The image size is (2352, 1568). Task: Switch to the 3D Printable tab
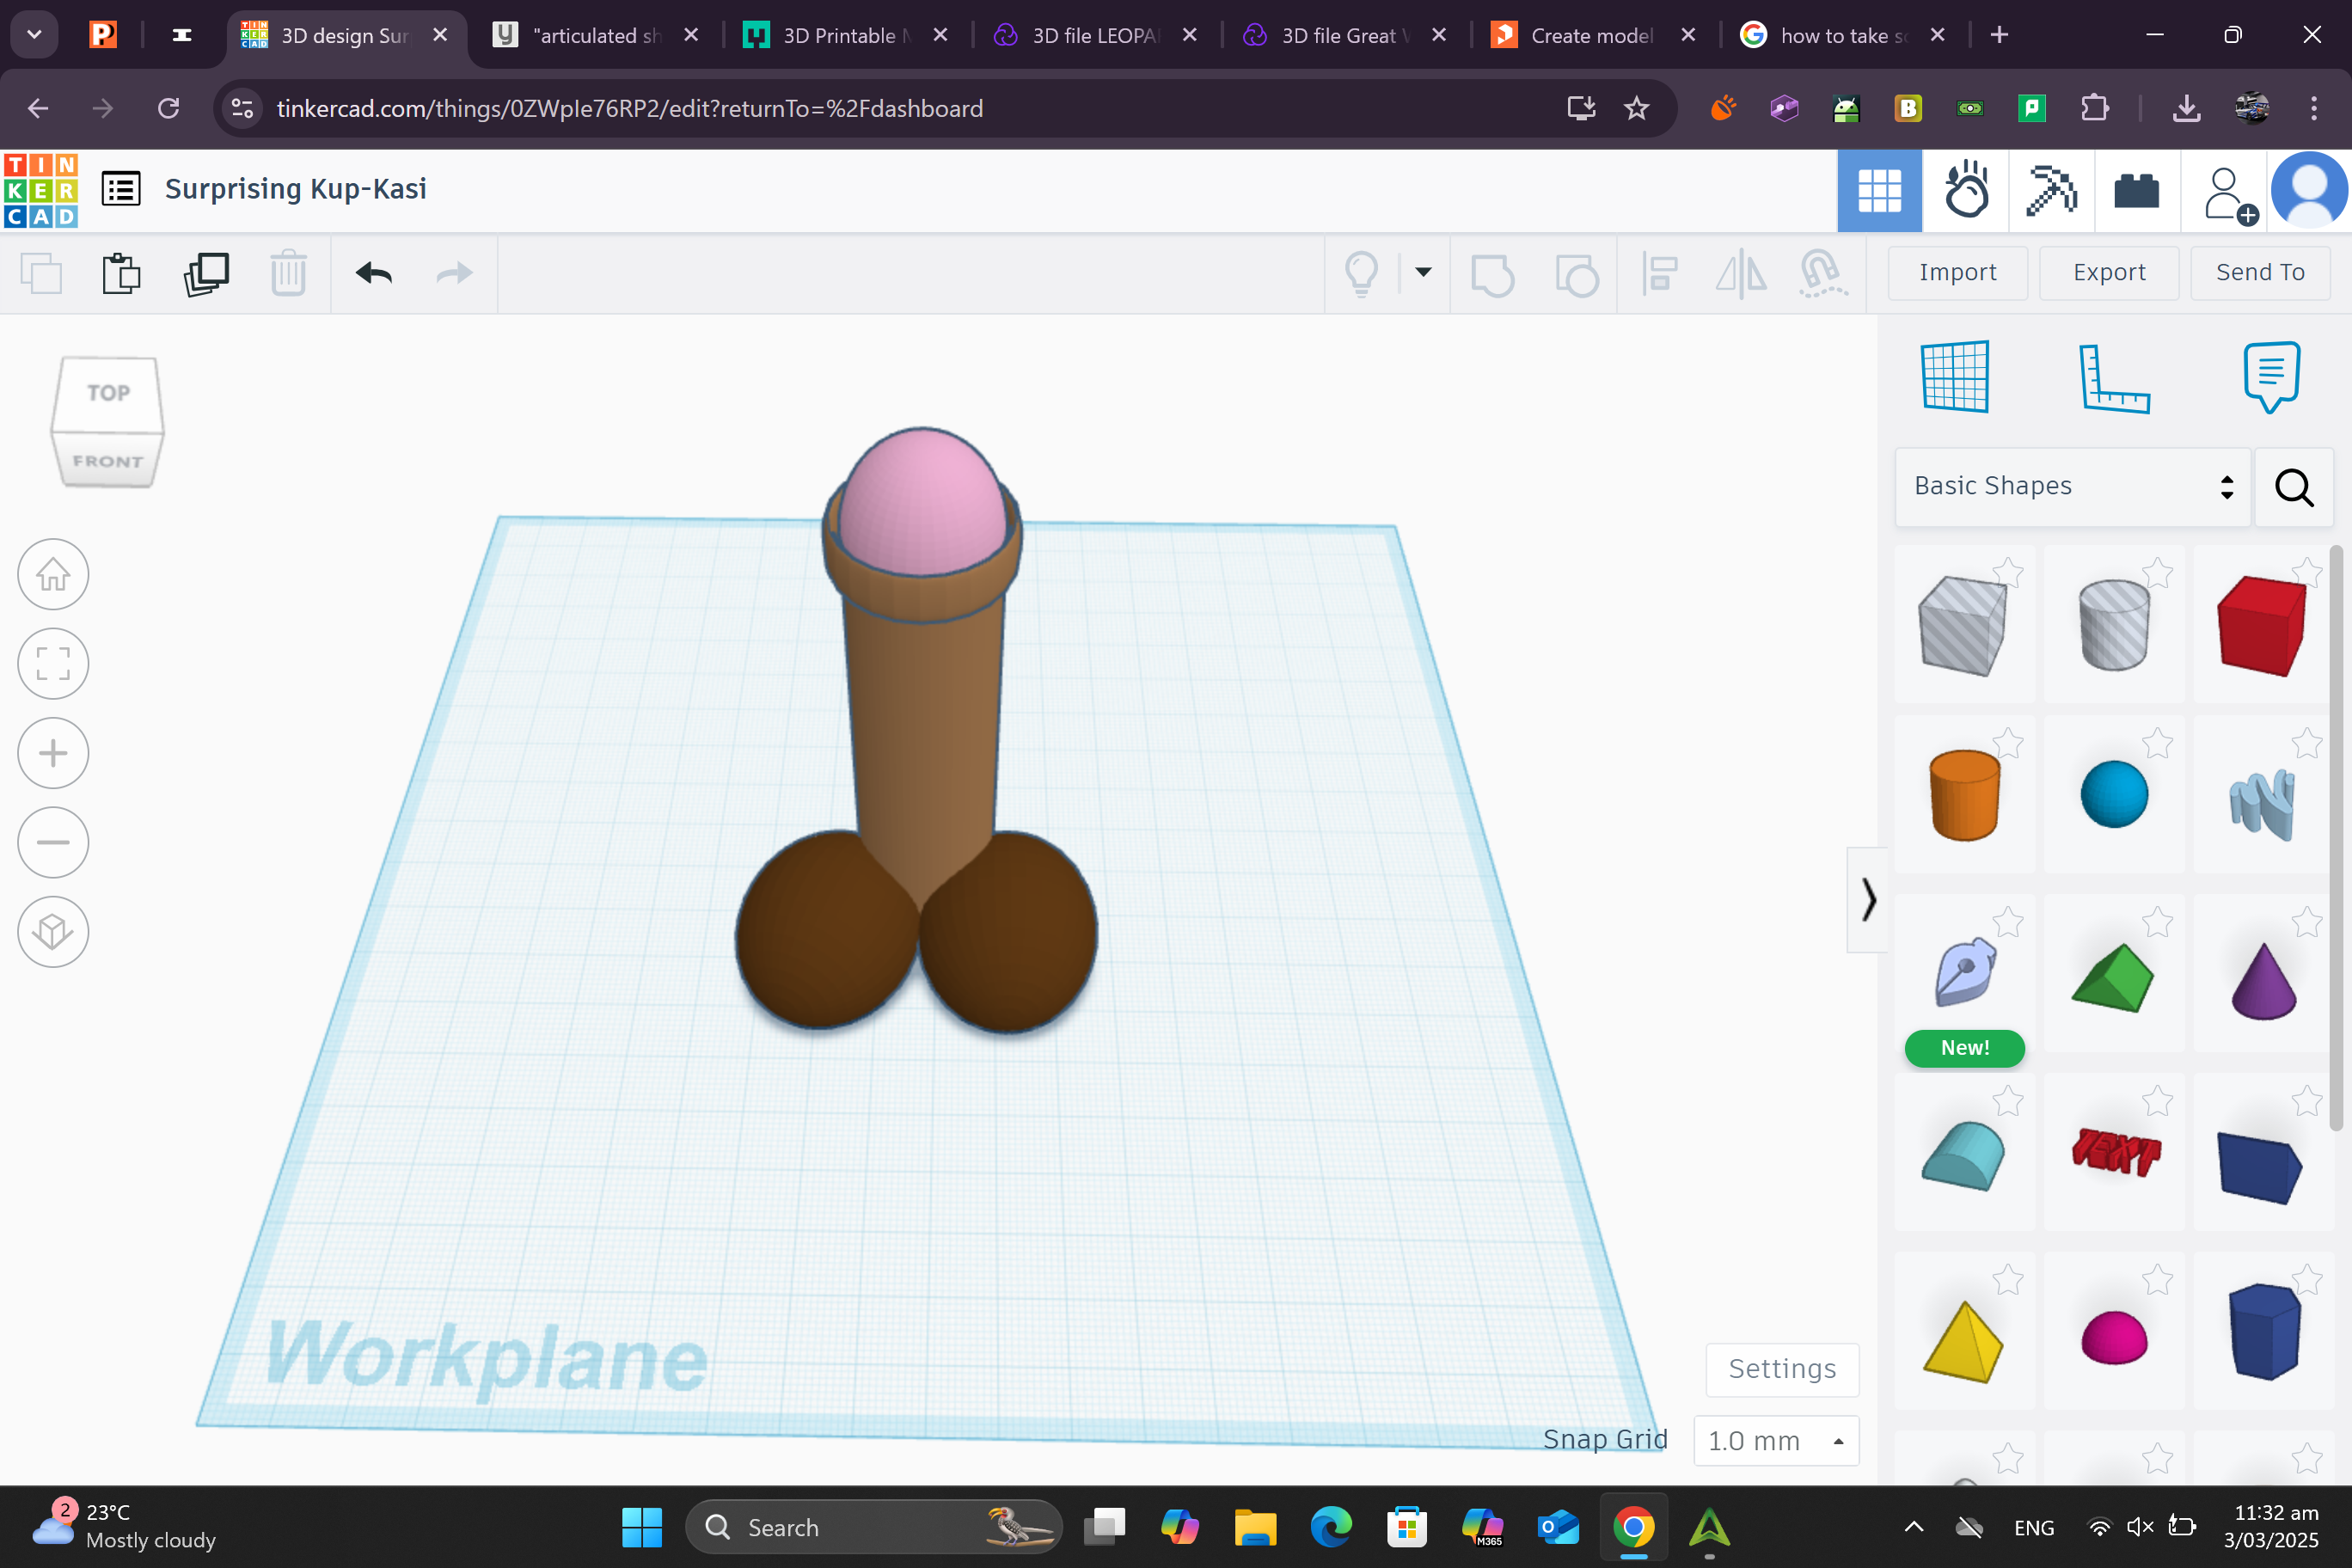[847, 35]
